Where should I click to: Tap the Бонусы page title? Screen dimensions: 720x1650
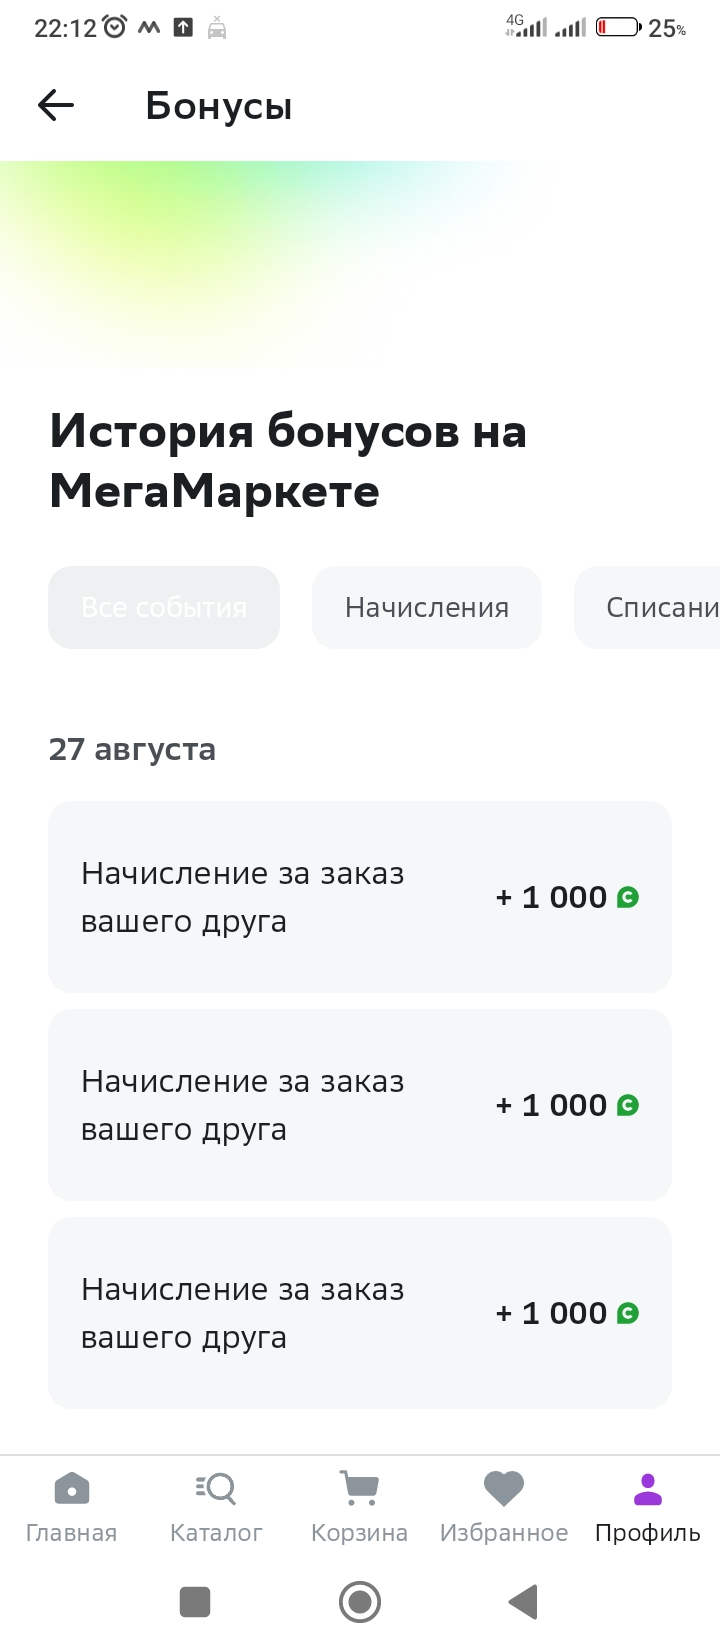point(219,106)
